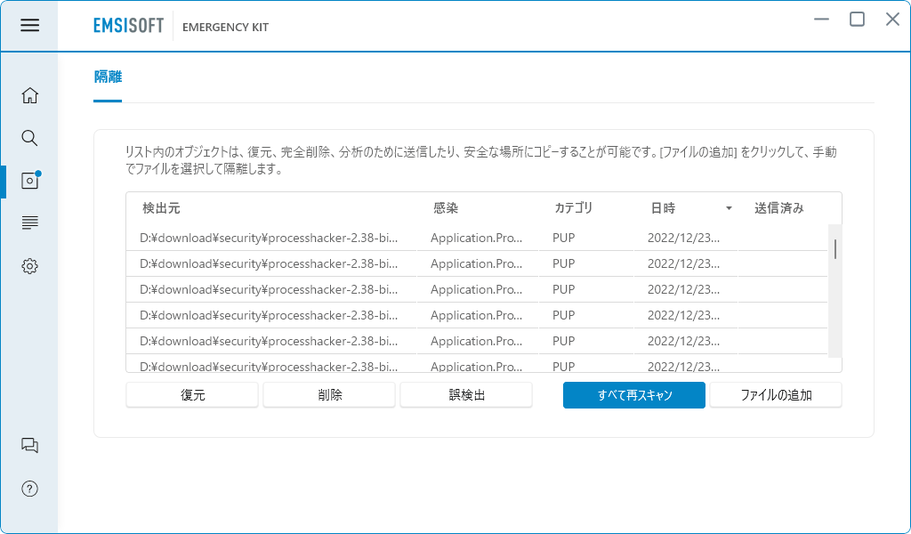Maximize the Emergency Kit window

[857, 19]
